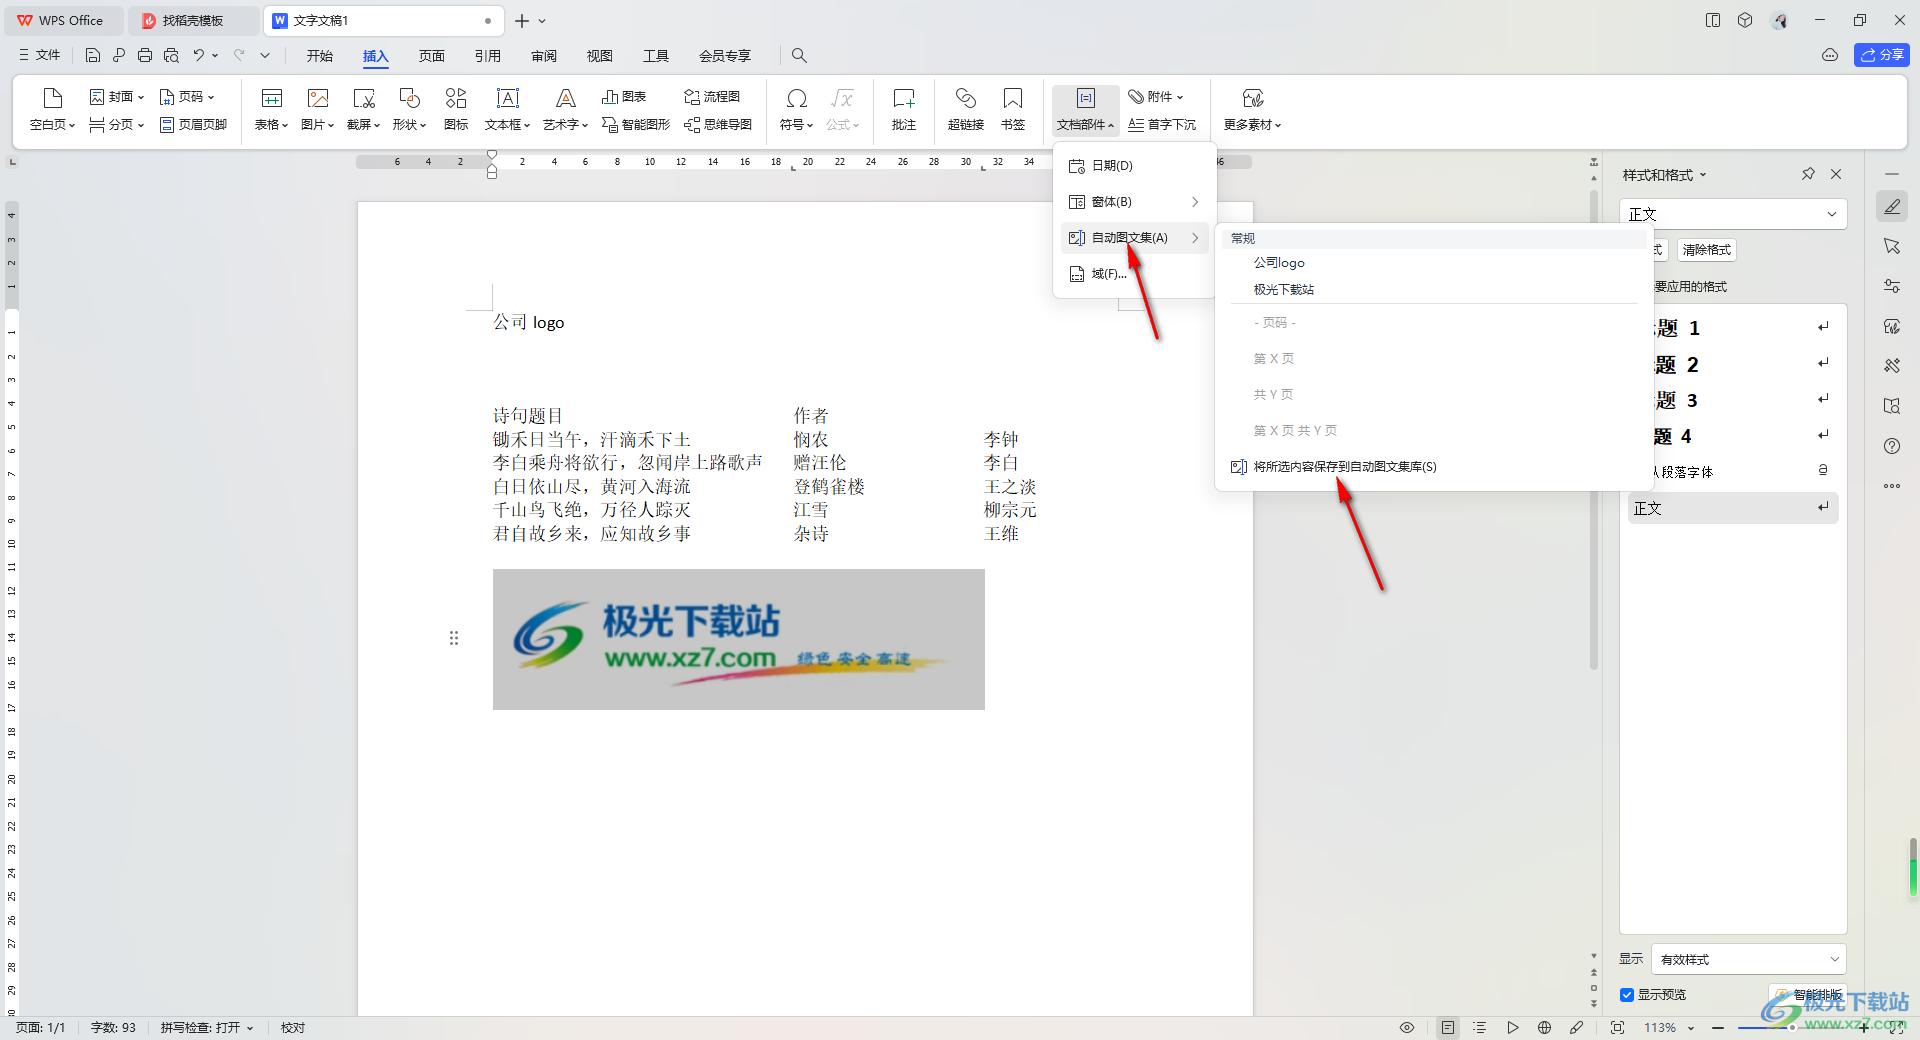
Task: Click the print icon in quick toolbar
Action: 145,56
